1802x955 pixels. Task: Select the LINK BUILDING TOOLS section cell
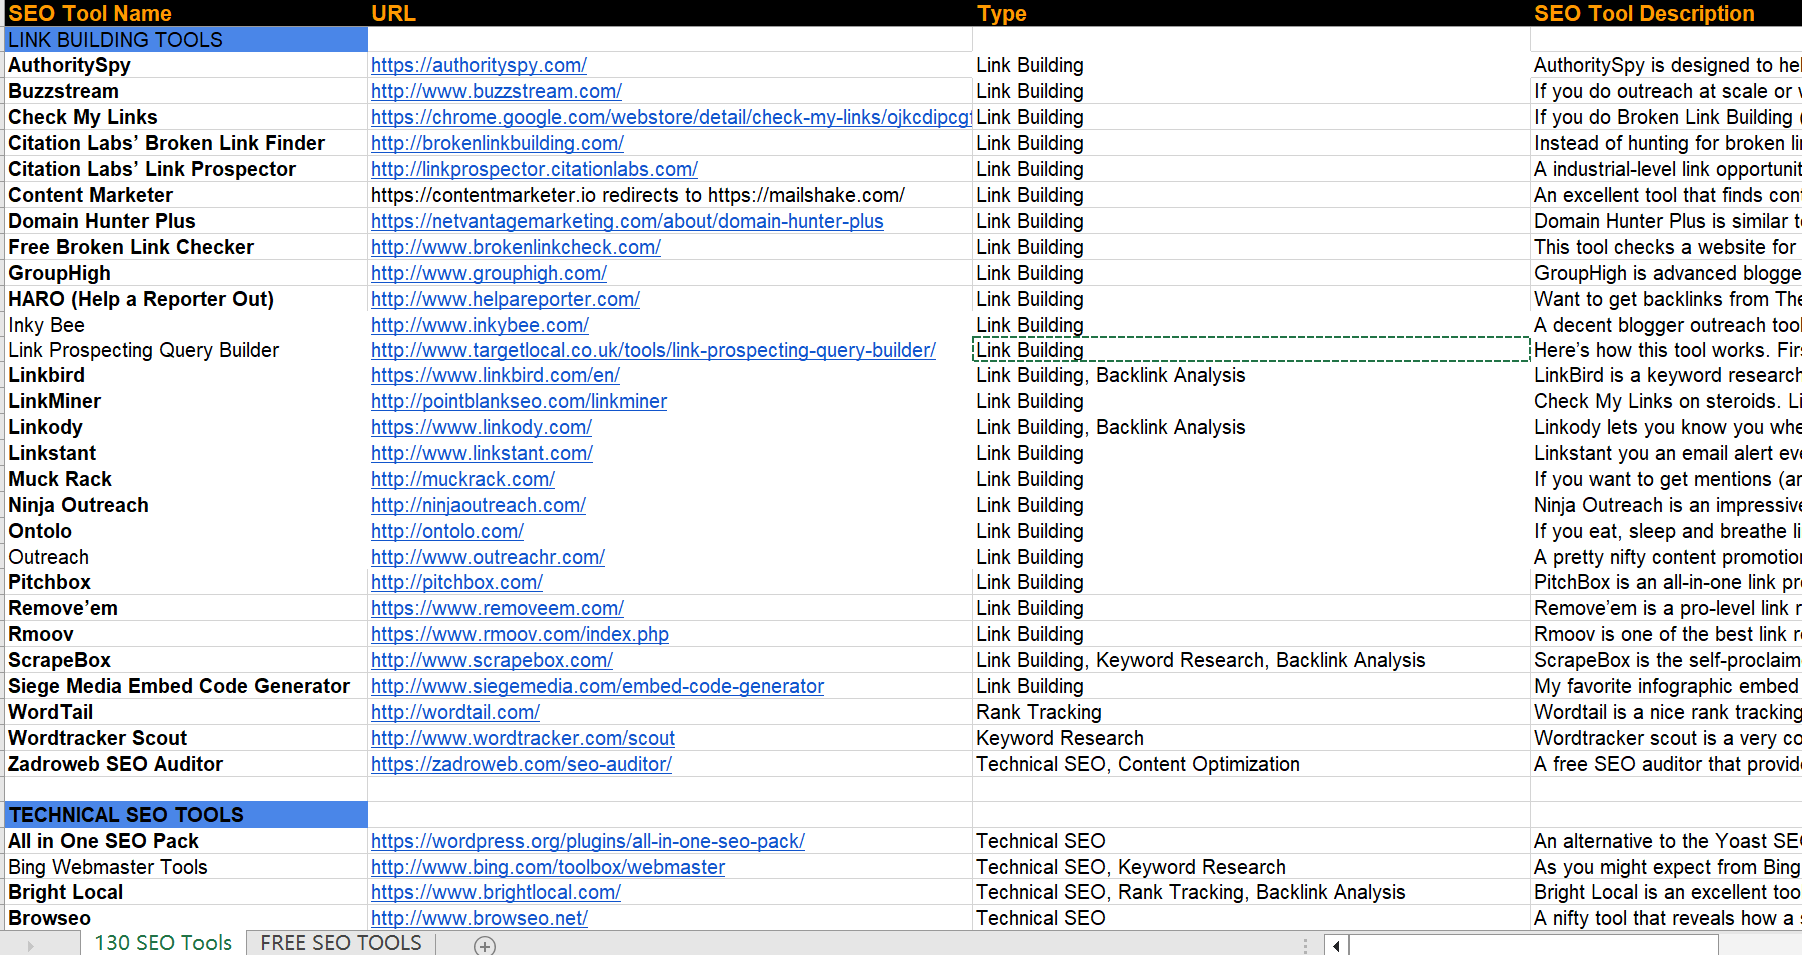[x=186, y=39]
